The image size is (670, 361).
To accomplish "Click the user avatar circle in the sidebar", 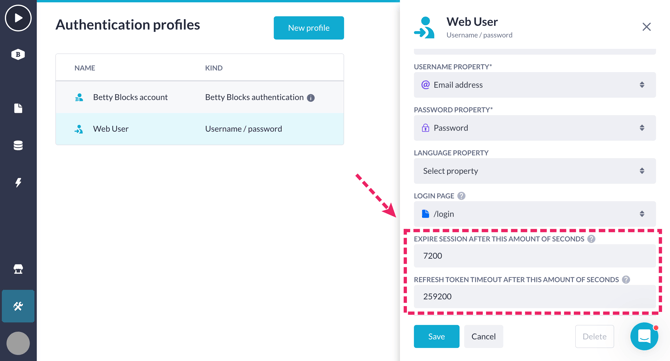I will pyautogui.click(x=18, y=343).
